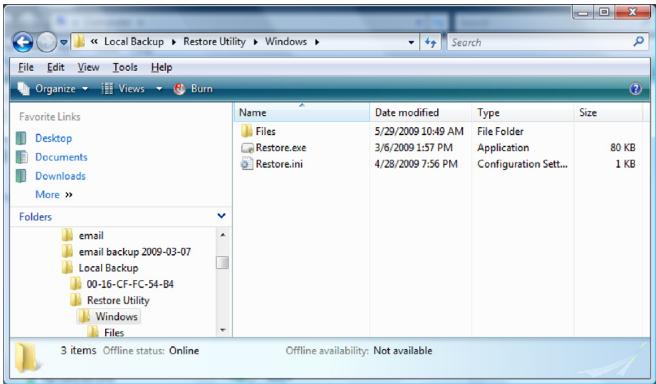Image resolution: width=656 pixels, height=384 pixels.
Task: Select 00-16-CF-FC-54-B4 folder
Action: tap(130, 284)
